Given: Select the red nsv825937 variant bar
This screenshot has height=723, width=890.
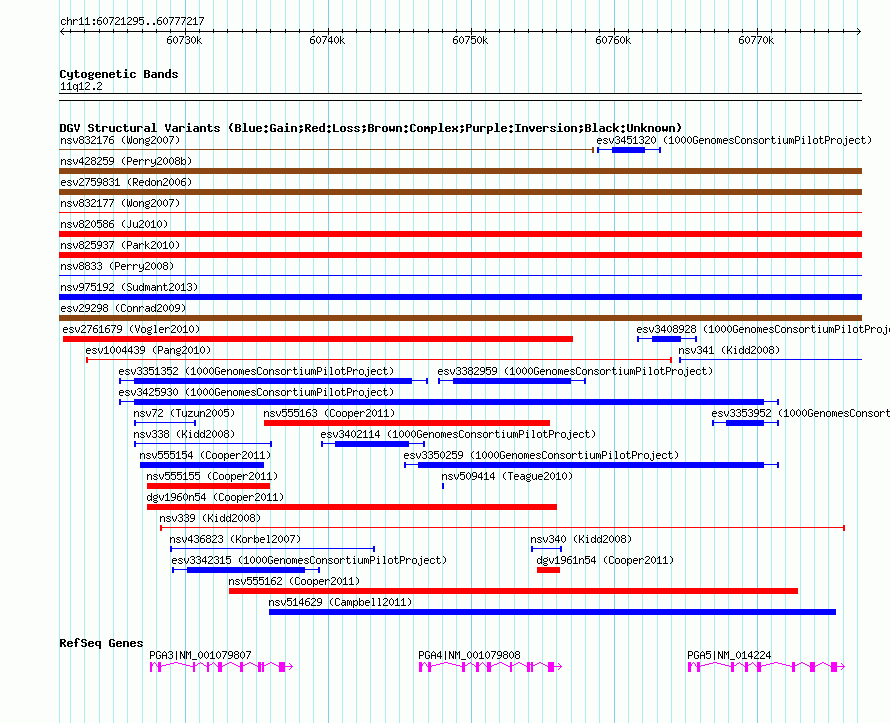Looking at the screenshot, I should click(x=460, y=255).
